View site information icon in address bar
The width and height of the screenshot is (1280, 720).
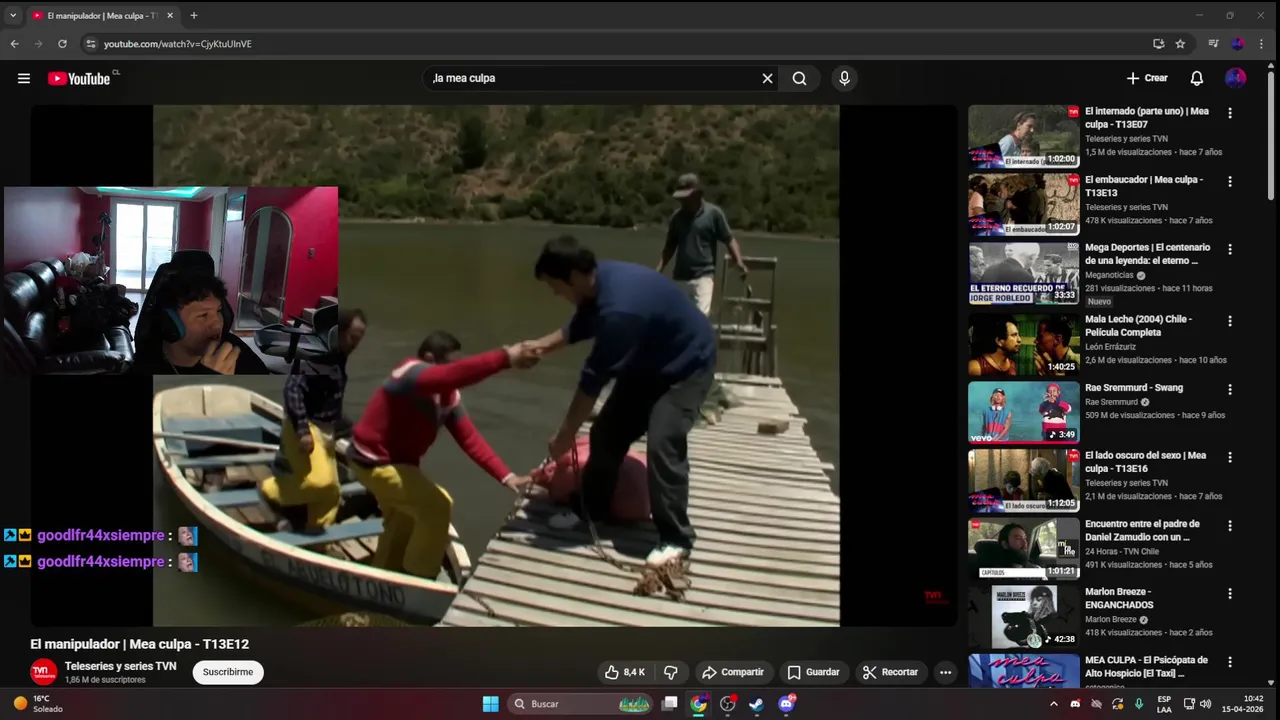coord(91,44)
